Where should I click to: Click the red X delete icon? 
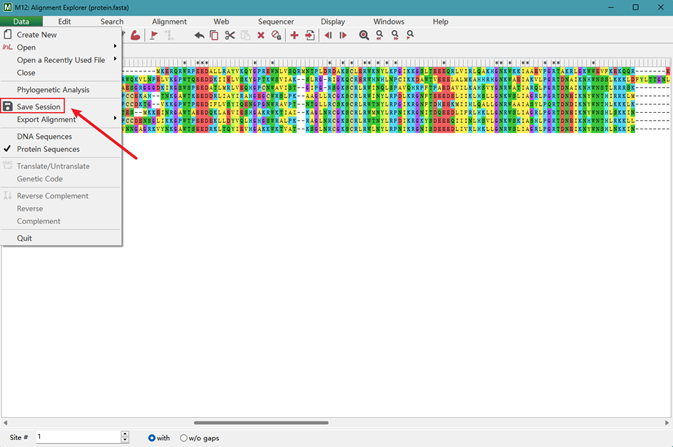click(x=261, y=35)
